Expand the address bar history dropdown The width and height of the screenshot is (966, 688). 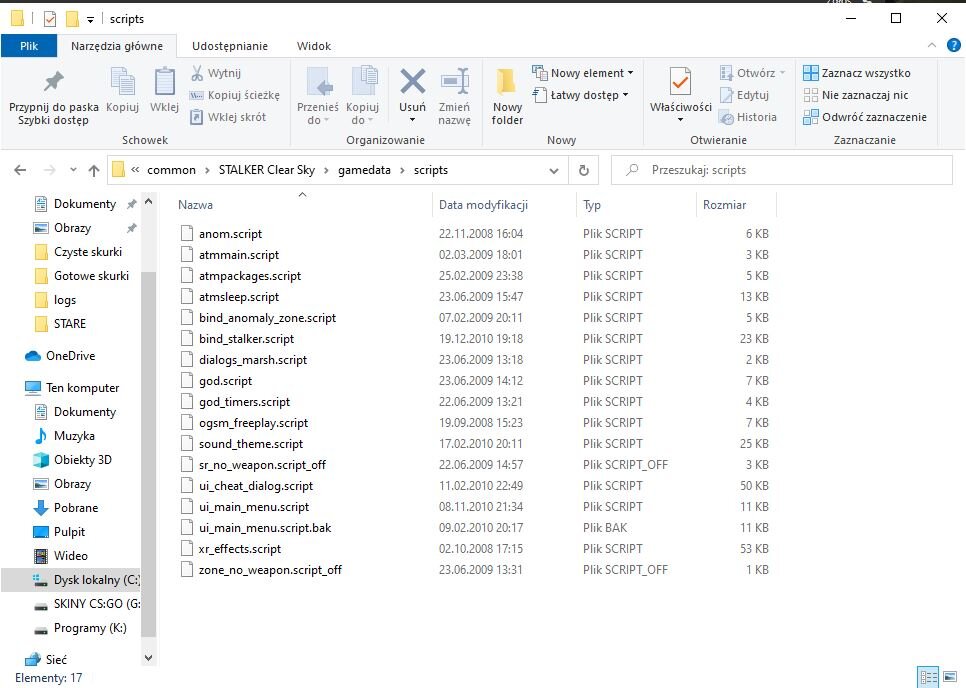(555, 170)
